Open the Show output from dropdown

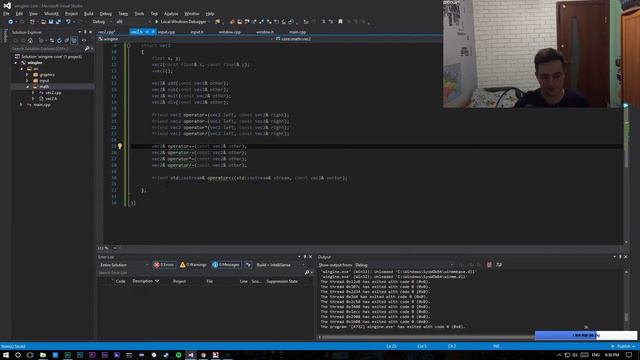(x=404, y=265)
